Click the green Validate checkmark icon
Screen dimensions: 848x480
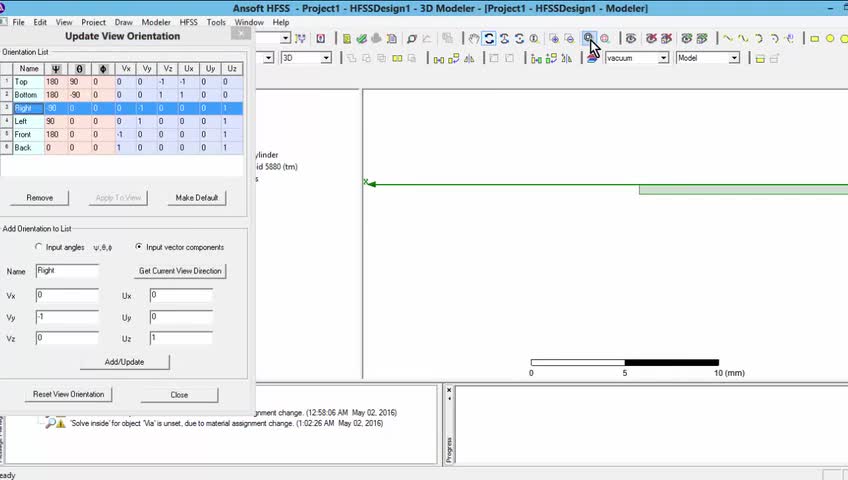[361, 39]
